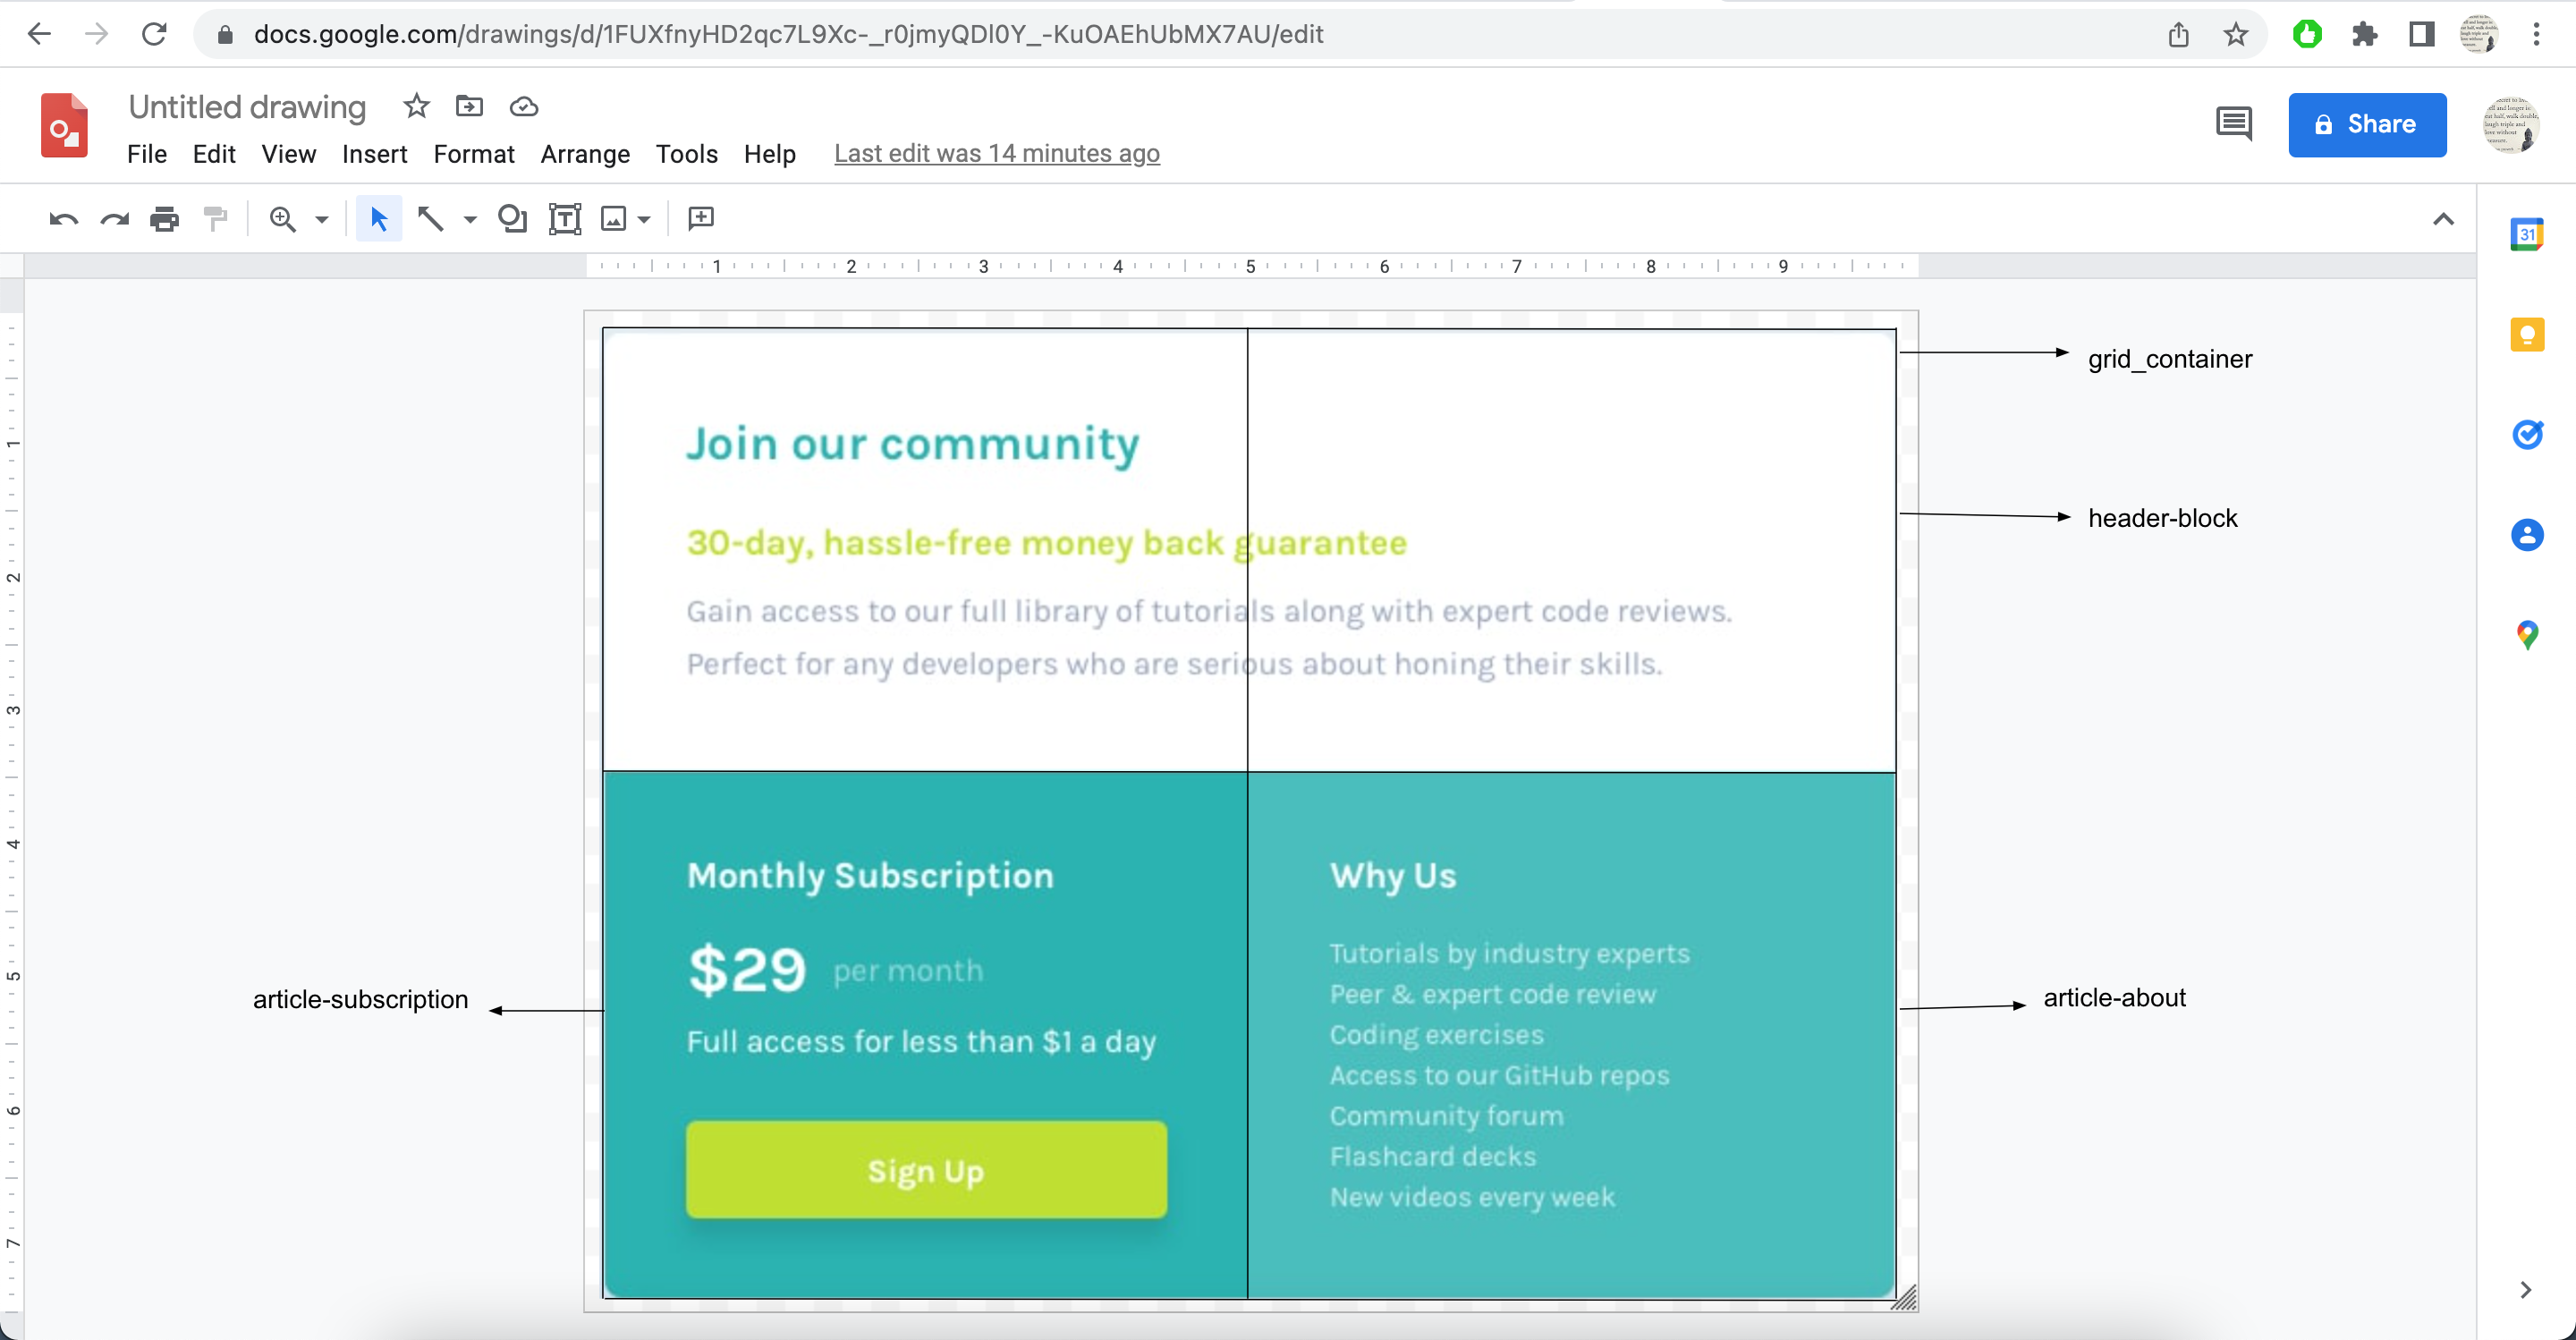2576x1340 pixels.
Task: Click the Add comment toolbar icon
Action: [x=701, y=219]
